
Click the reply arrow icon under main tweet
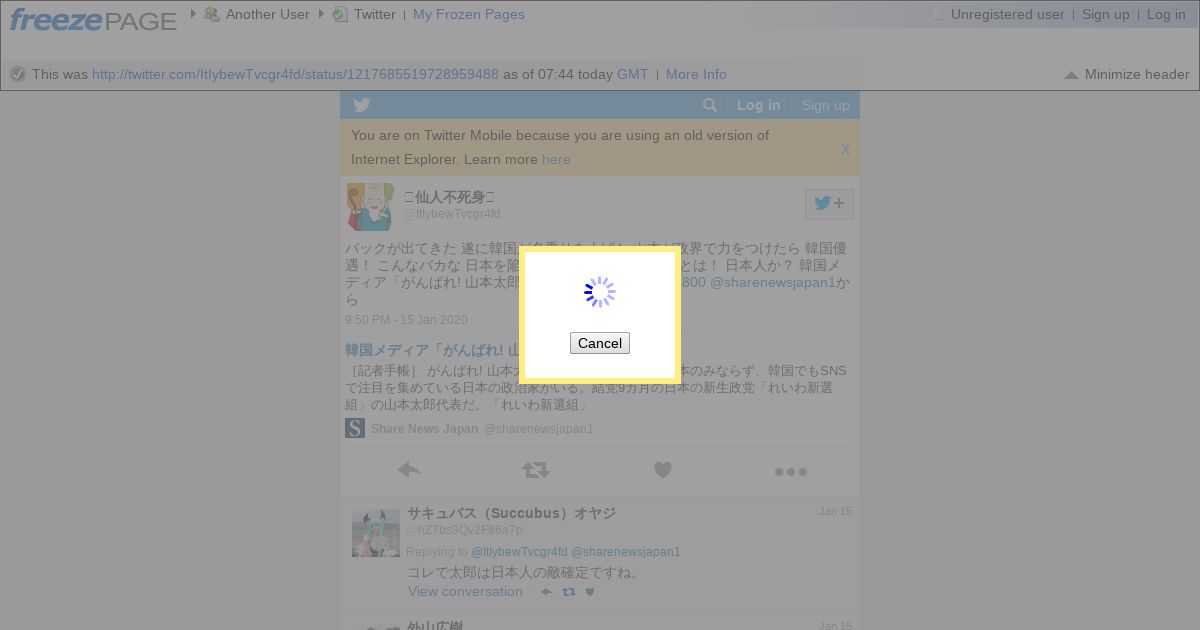[x=408, y=470]
